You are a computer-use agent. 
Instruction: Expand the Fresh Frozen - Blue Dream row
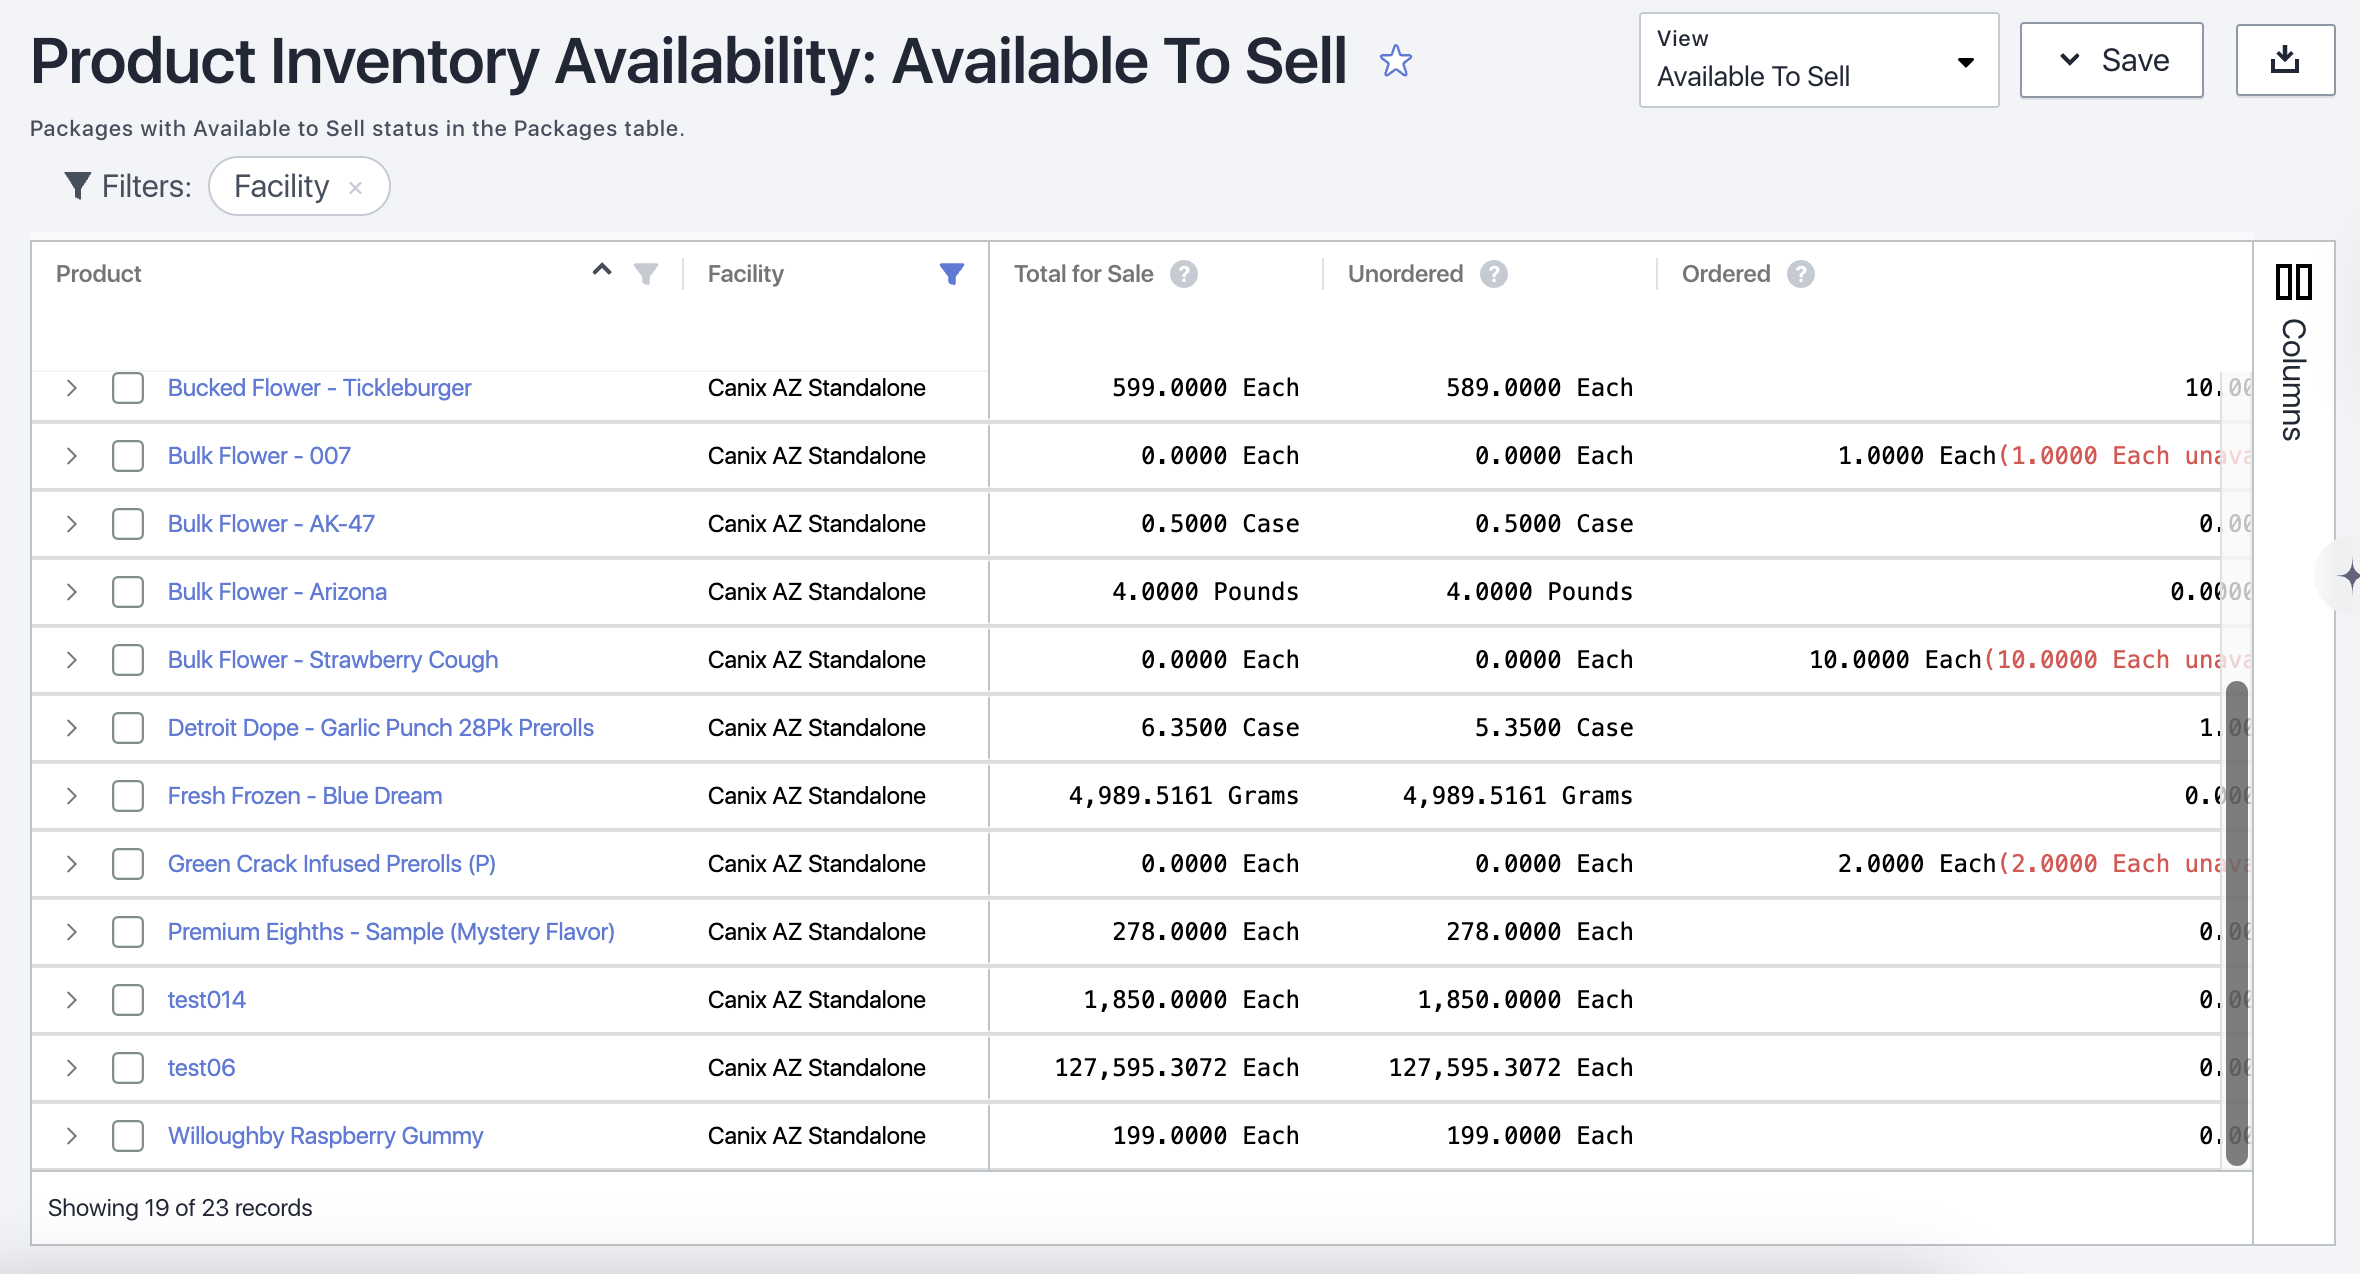pos(71,796)
